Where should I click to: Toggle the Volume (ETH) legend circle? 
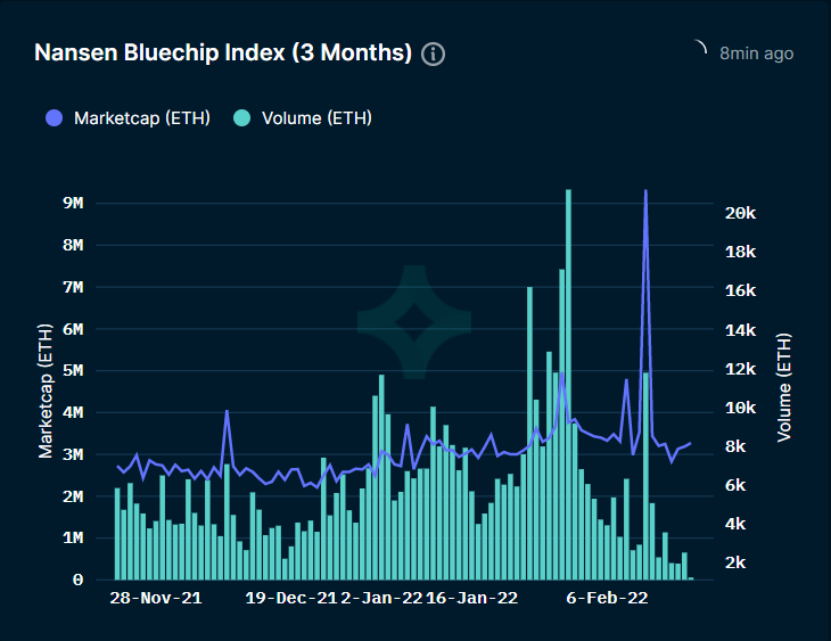click(x=242, y=118)
